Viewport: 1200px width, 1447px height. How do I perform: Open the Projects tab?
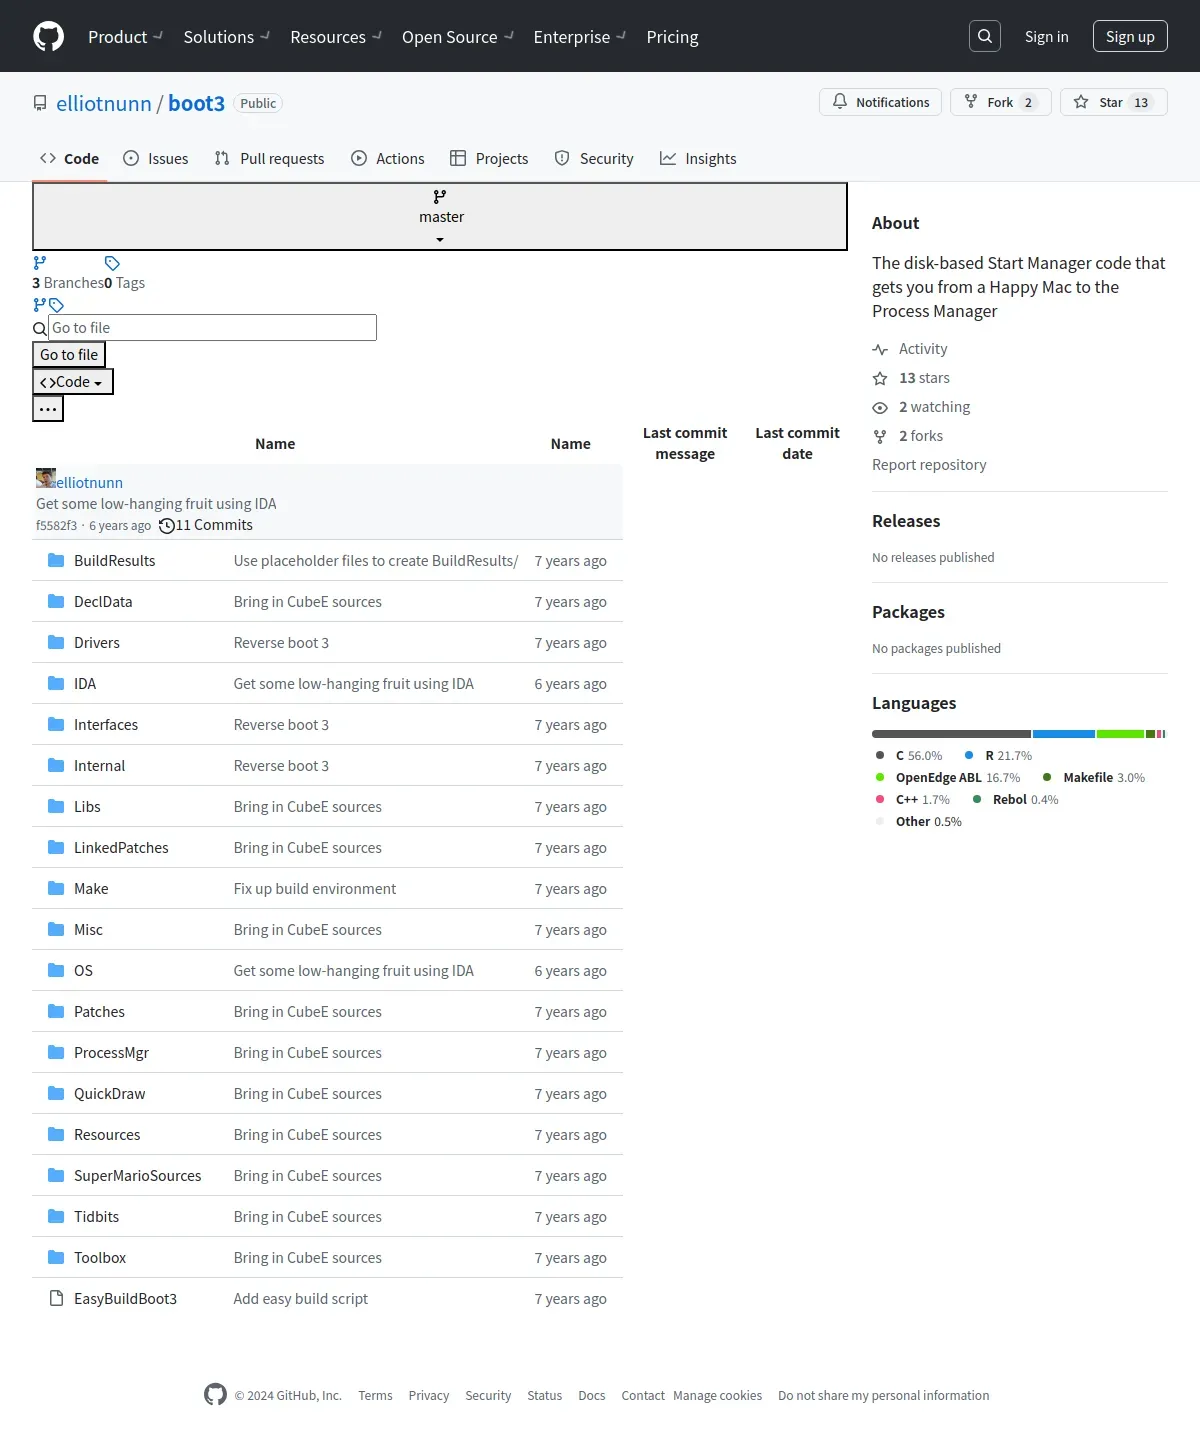click(x=489, y=158)
